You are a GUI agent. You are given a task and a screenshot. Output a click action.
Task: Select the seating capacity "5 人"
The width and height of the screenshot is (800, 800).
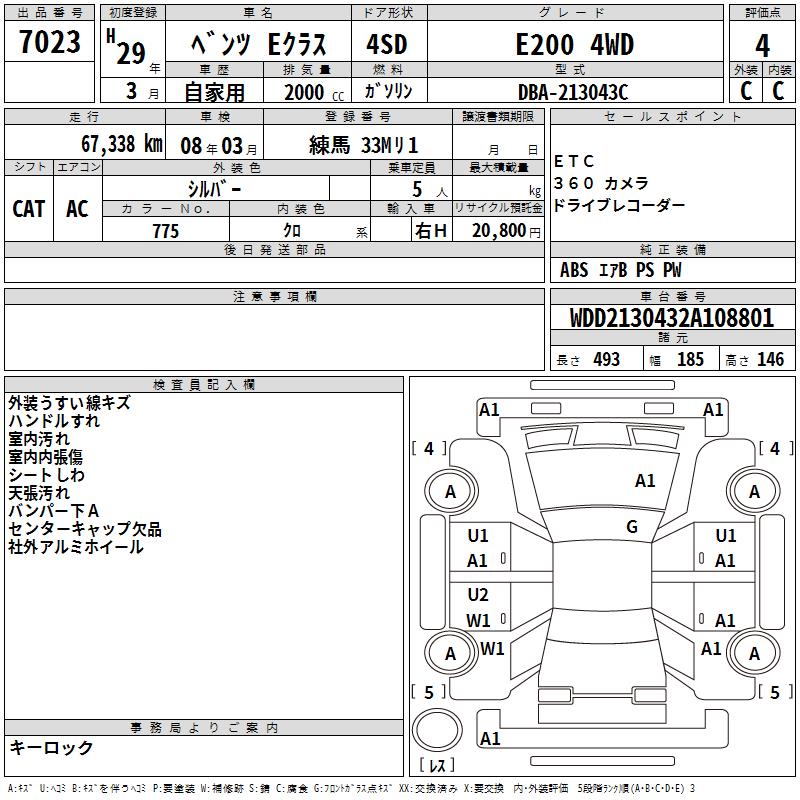(x=430, y=190)
